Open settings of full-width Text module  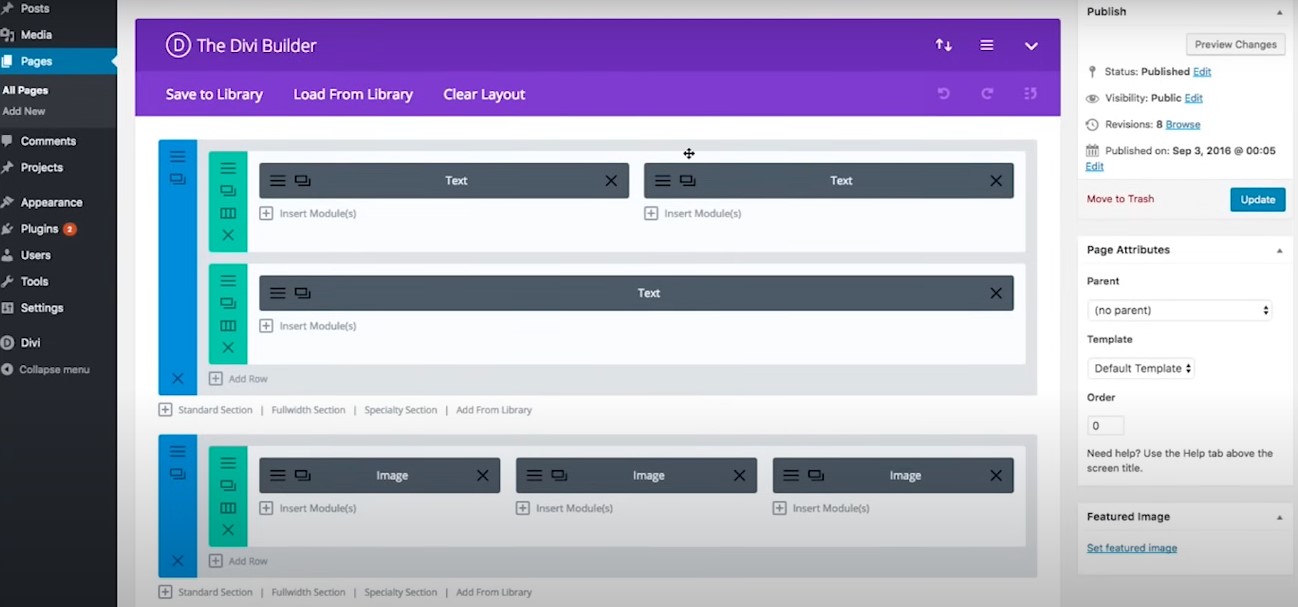pyautogui.click(x=278, y=293)
